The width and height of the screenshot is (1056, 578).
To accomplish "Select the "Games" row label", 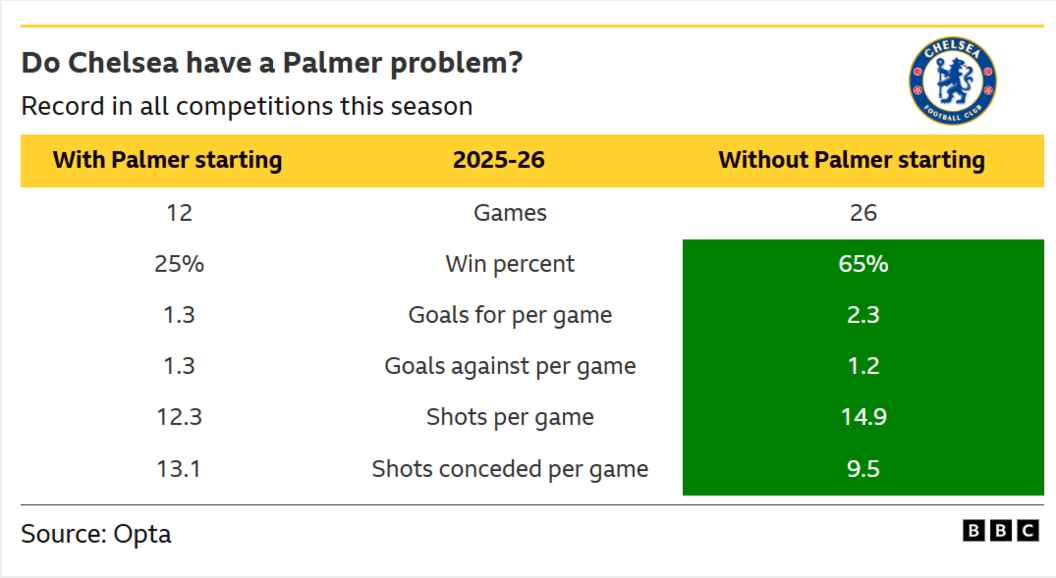I will (x=510, y=213).
